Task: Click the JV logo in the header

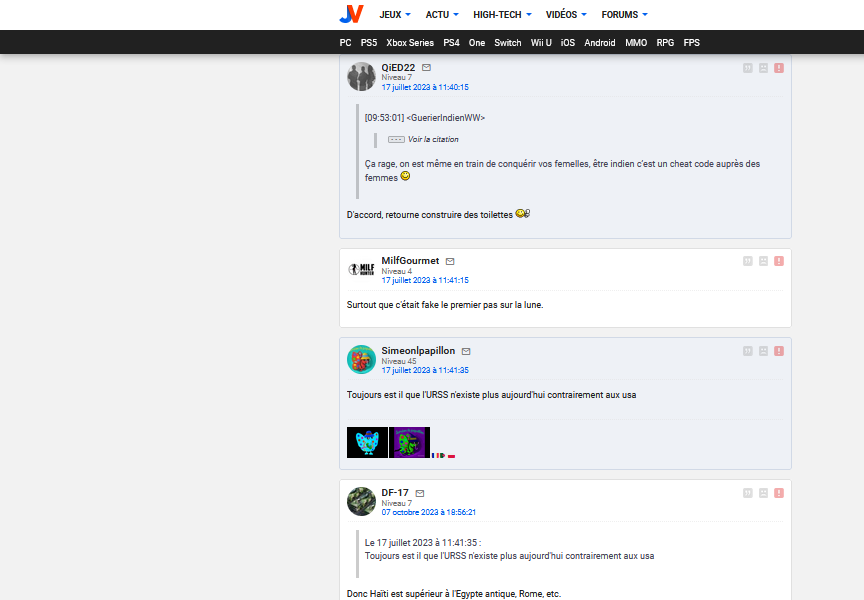Action: 350,14
